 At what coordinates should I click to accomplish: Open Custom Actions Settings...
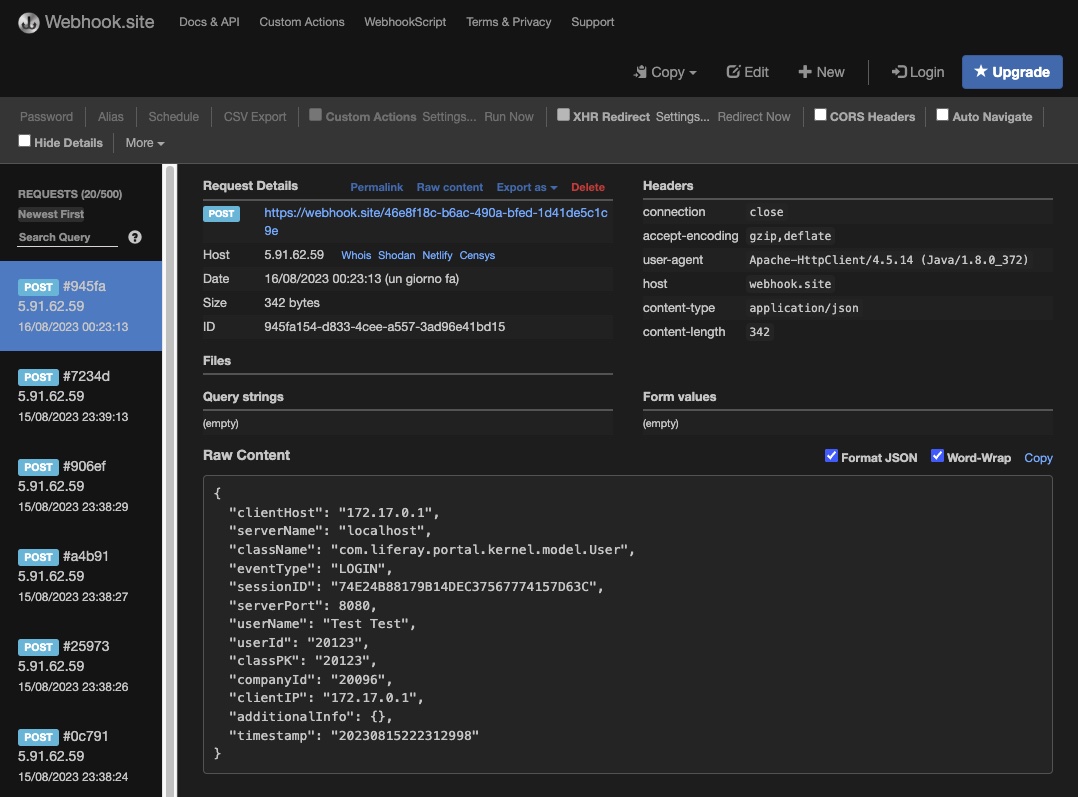click(x=449, y=117)
